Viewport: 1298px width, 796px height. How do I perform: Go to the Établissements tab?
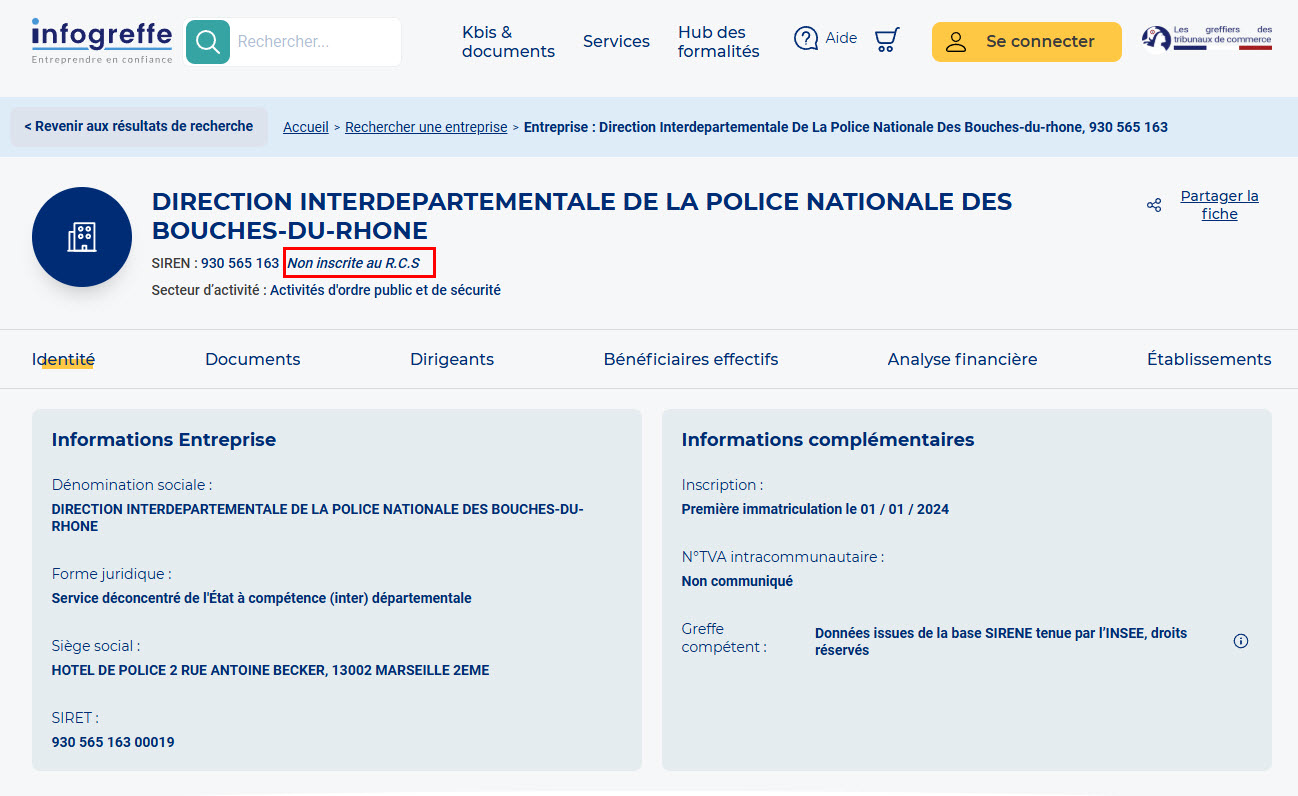(x=1208, y=359)
